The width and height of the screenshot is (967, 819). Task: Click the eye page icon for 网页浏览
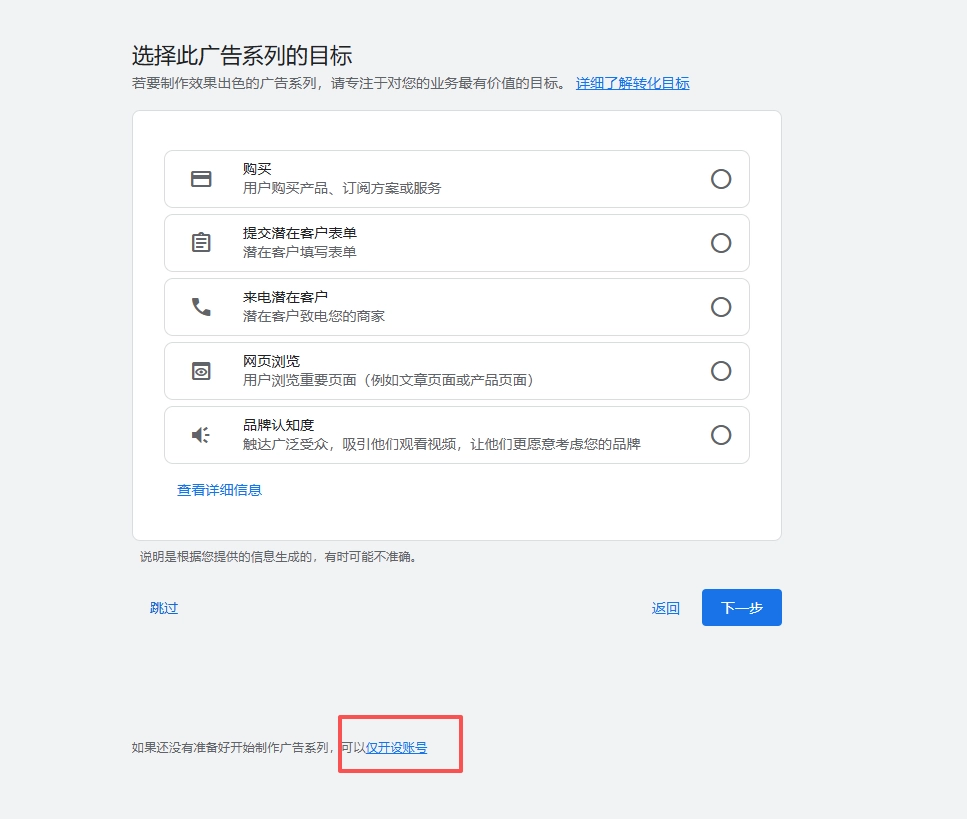pos(201,371)
